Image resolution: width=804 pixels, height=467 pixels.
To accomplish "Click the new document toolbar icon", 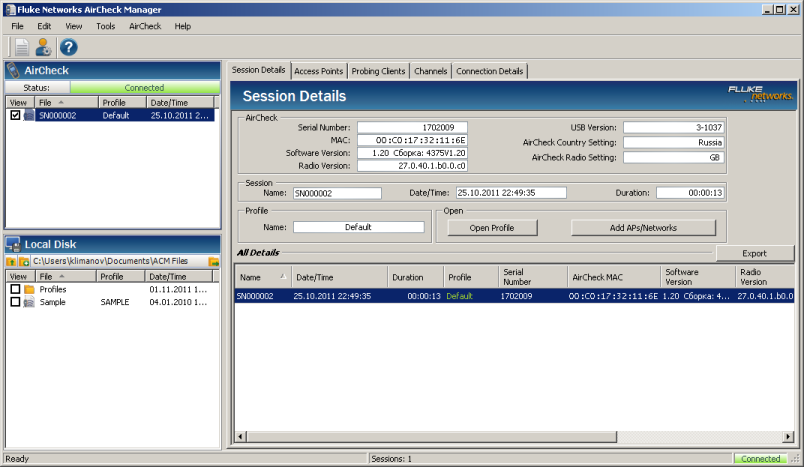I will click(22, 47).
